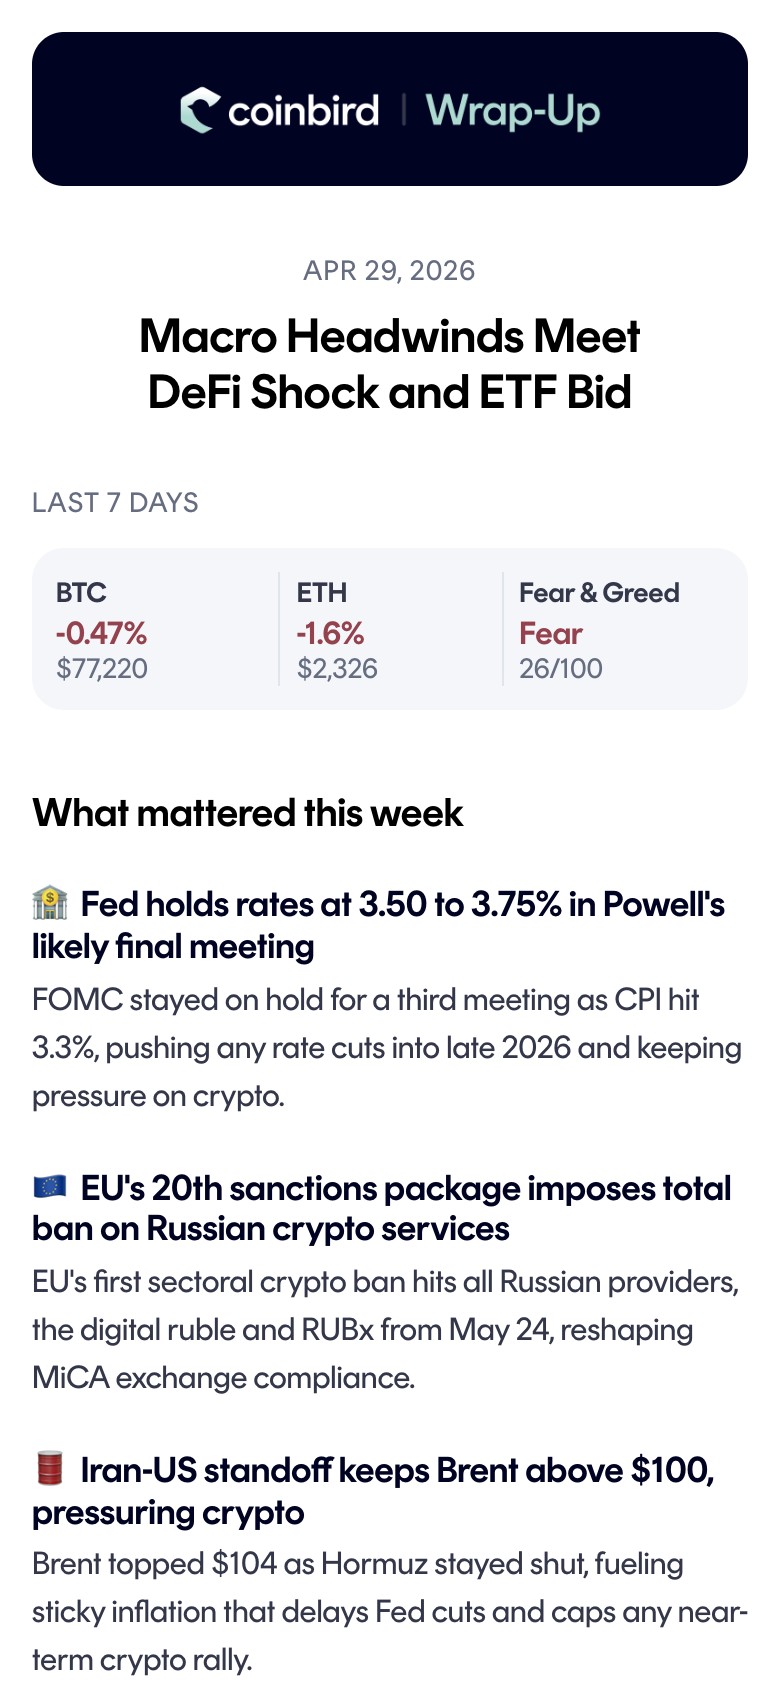The height and width of the screenshot is (1688, 780).
Task: Select the Wrap-Up header text
Action: [513, 110]
